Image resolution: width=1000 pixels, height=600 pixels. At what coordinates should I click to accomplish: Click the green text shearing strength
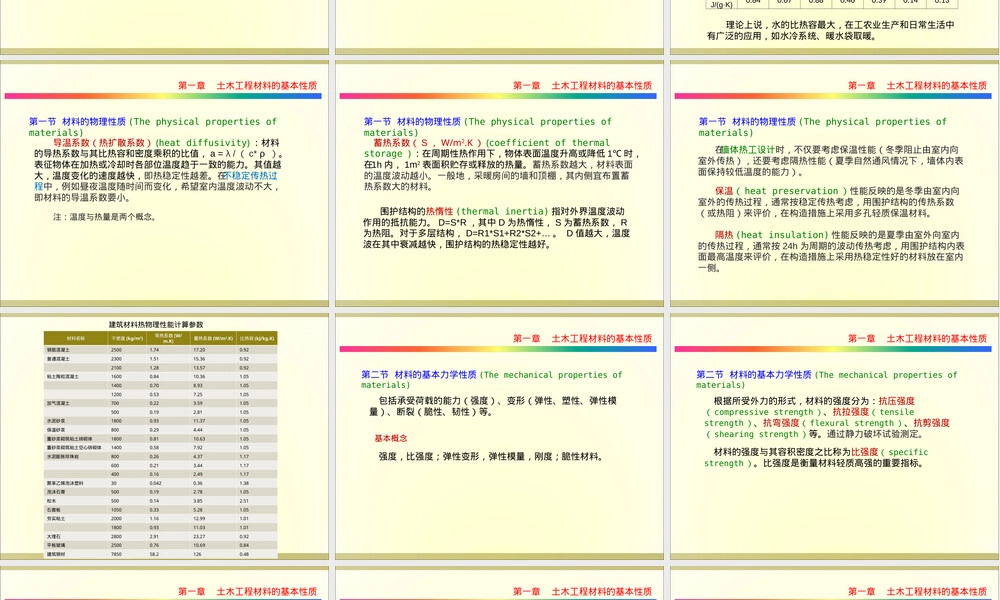point(756,434)
